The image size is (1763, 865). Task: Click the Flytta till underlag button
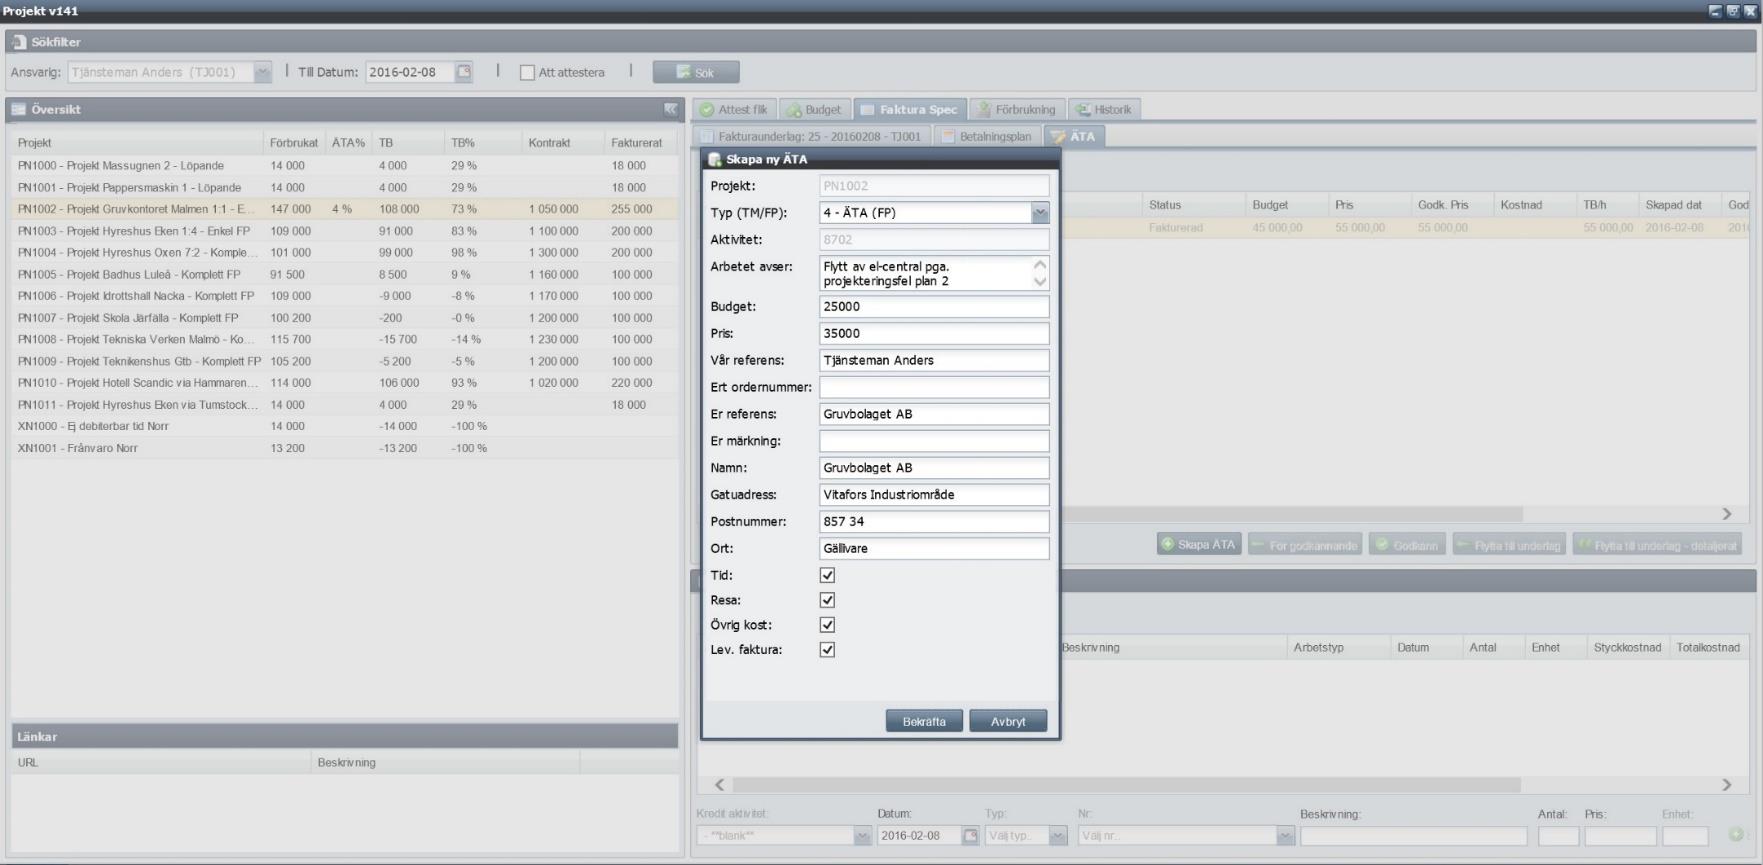[1509, 545]
